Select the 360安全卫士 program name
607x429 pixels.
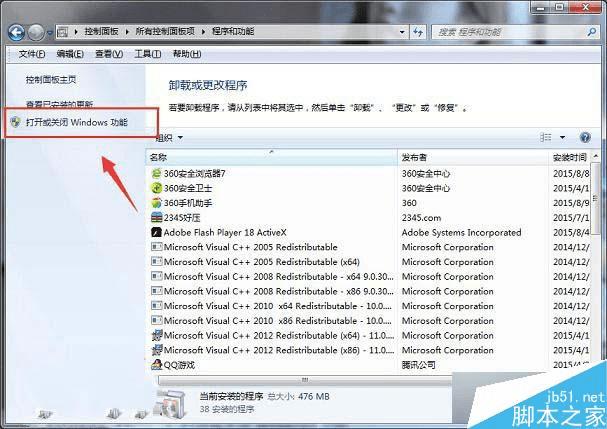[x=188, y=188]
